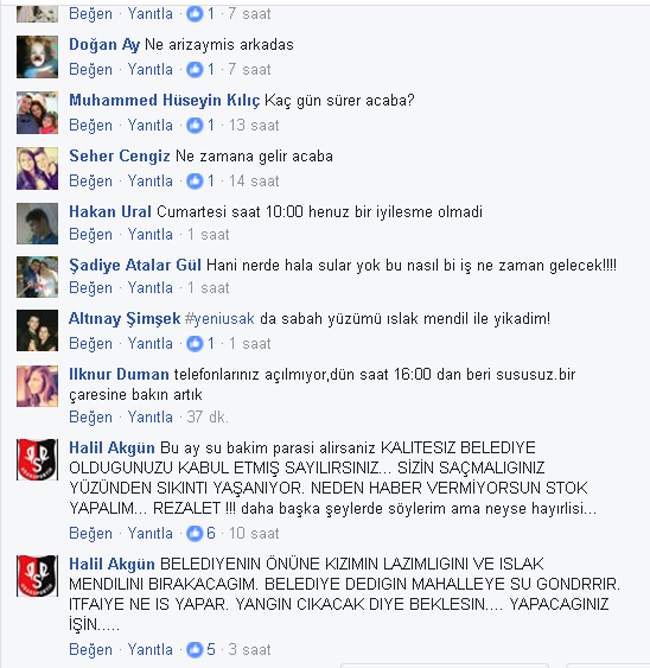Click like icon on Muhammed Hüseyin Kılıç's comment
Image resolution: width=650 pixels, height=668 pixels.
(x=195, y=125)
